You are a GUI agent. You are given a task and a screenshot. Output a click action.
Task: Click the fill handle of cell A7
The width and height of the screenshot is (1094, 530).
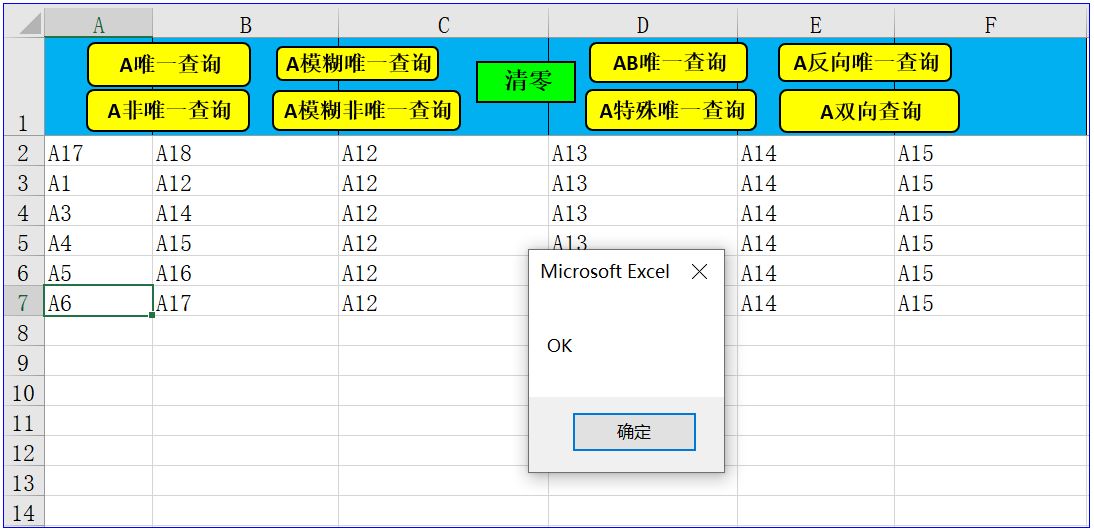pyautogui.click(x=152, y=315)
